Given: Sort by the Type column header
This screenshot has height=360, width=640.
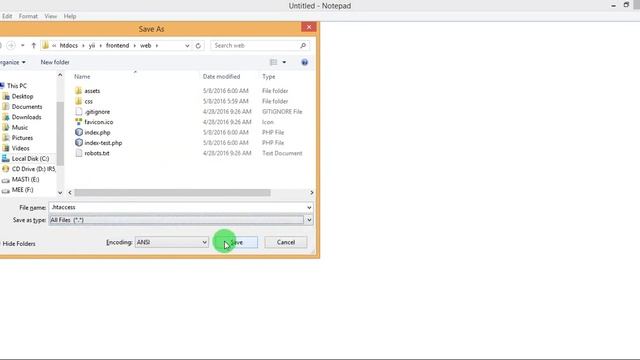Looking at the screenshot, I should [x=269, y=77].
